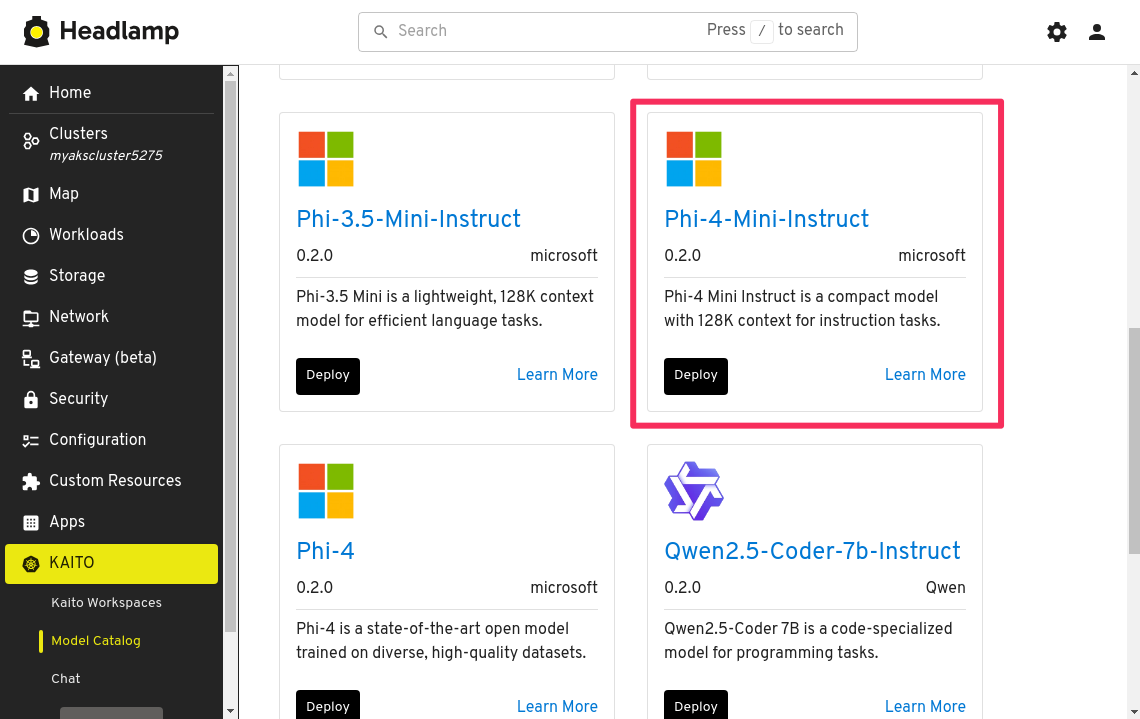This screenshot has width=1140, height=719.
Task: Open the user account icon
Action: click(x=1097, y=32)
